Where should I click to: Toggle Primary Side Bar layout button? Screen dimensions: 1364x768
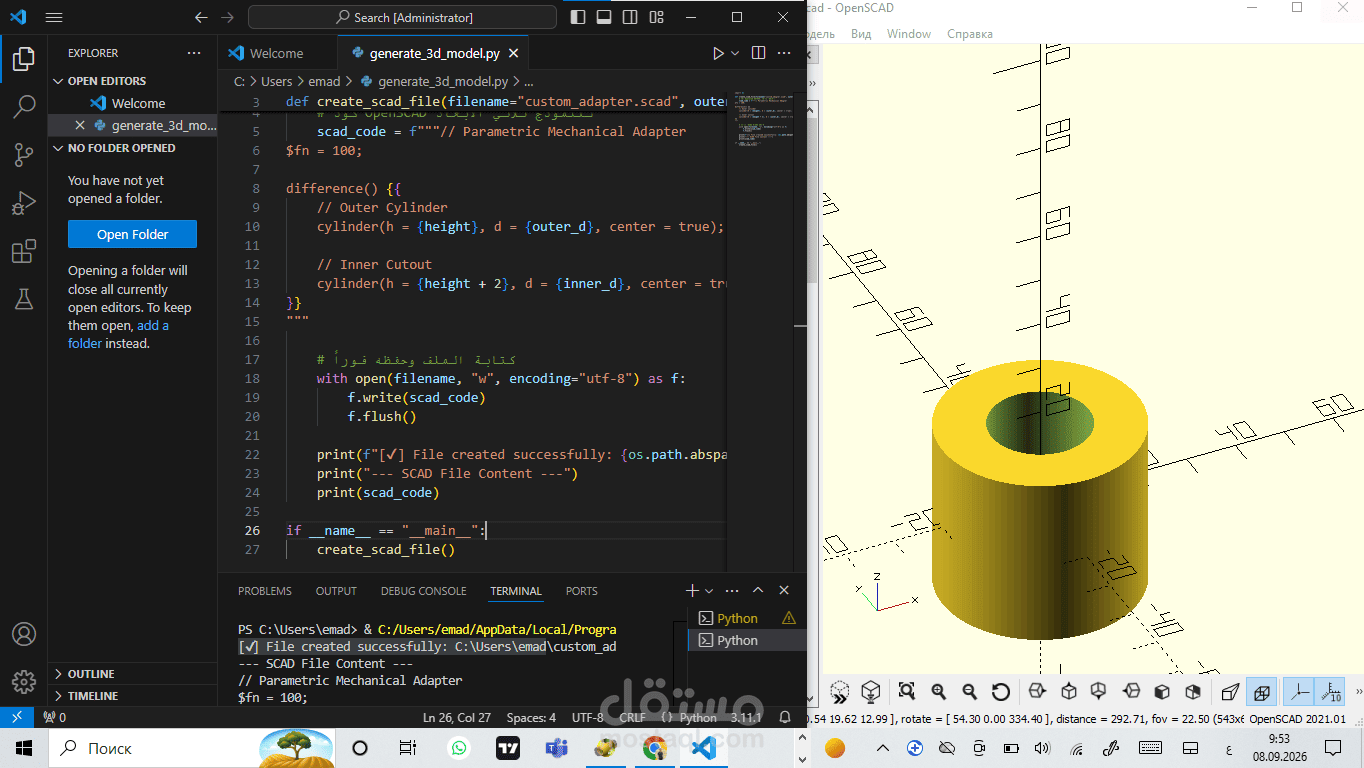pyautogui.click(x=579, y=17)
